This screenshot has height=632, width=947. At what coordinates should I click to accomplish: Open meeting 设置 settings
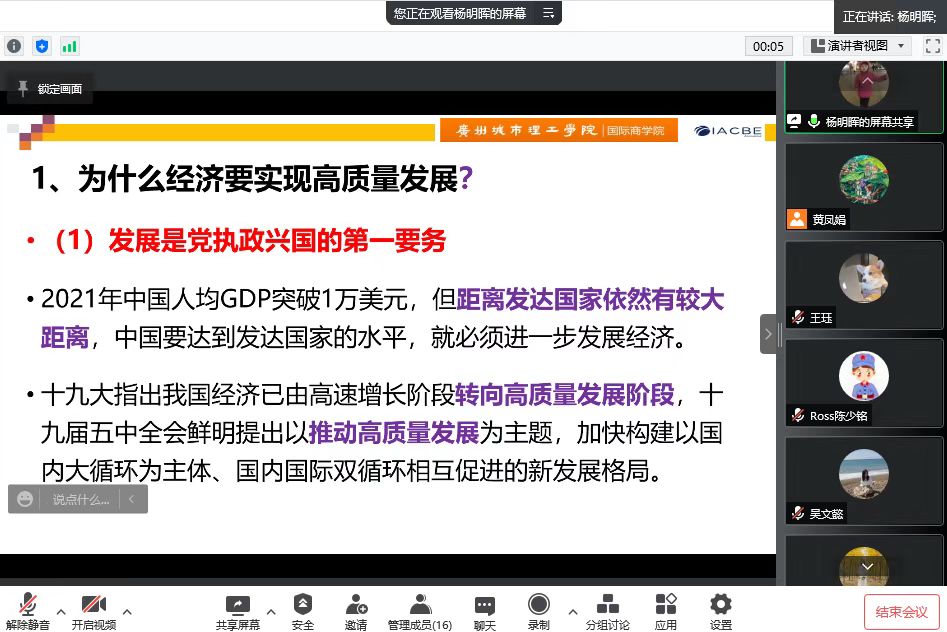(x=720, y=609)
